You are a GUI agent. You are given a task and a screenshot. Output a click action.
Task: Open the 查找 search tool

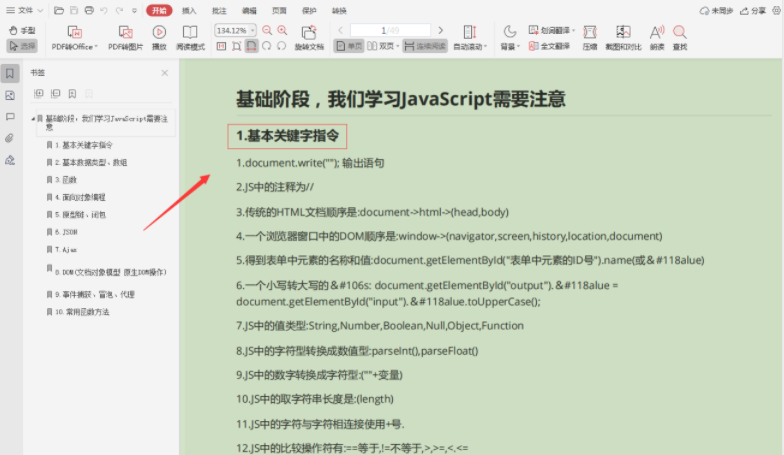pos(680,38)
